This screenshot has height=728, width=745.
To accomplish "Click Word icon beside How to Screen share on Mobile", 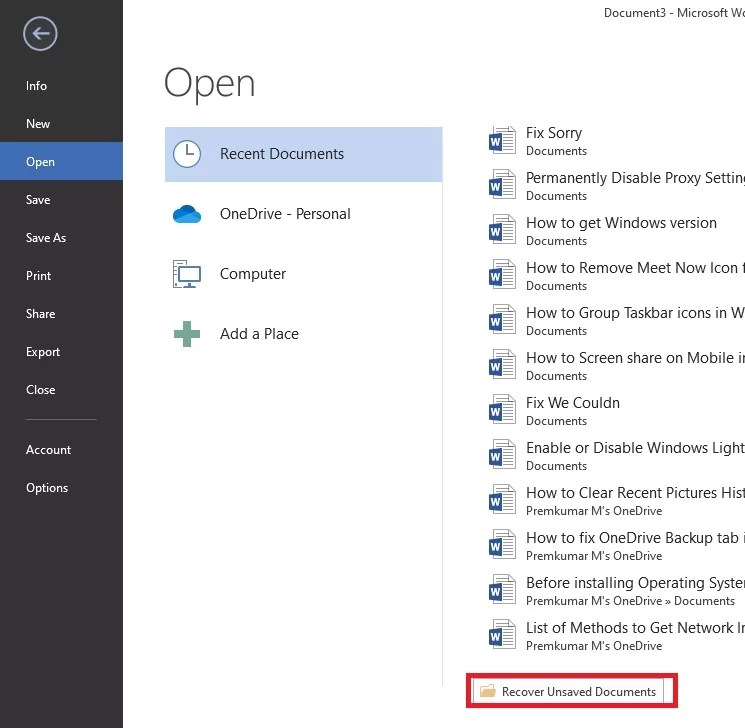I will point(502,365).
